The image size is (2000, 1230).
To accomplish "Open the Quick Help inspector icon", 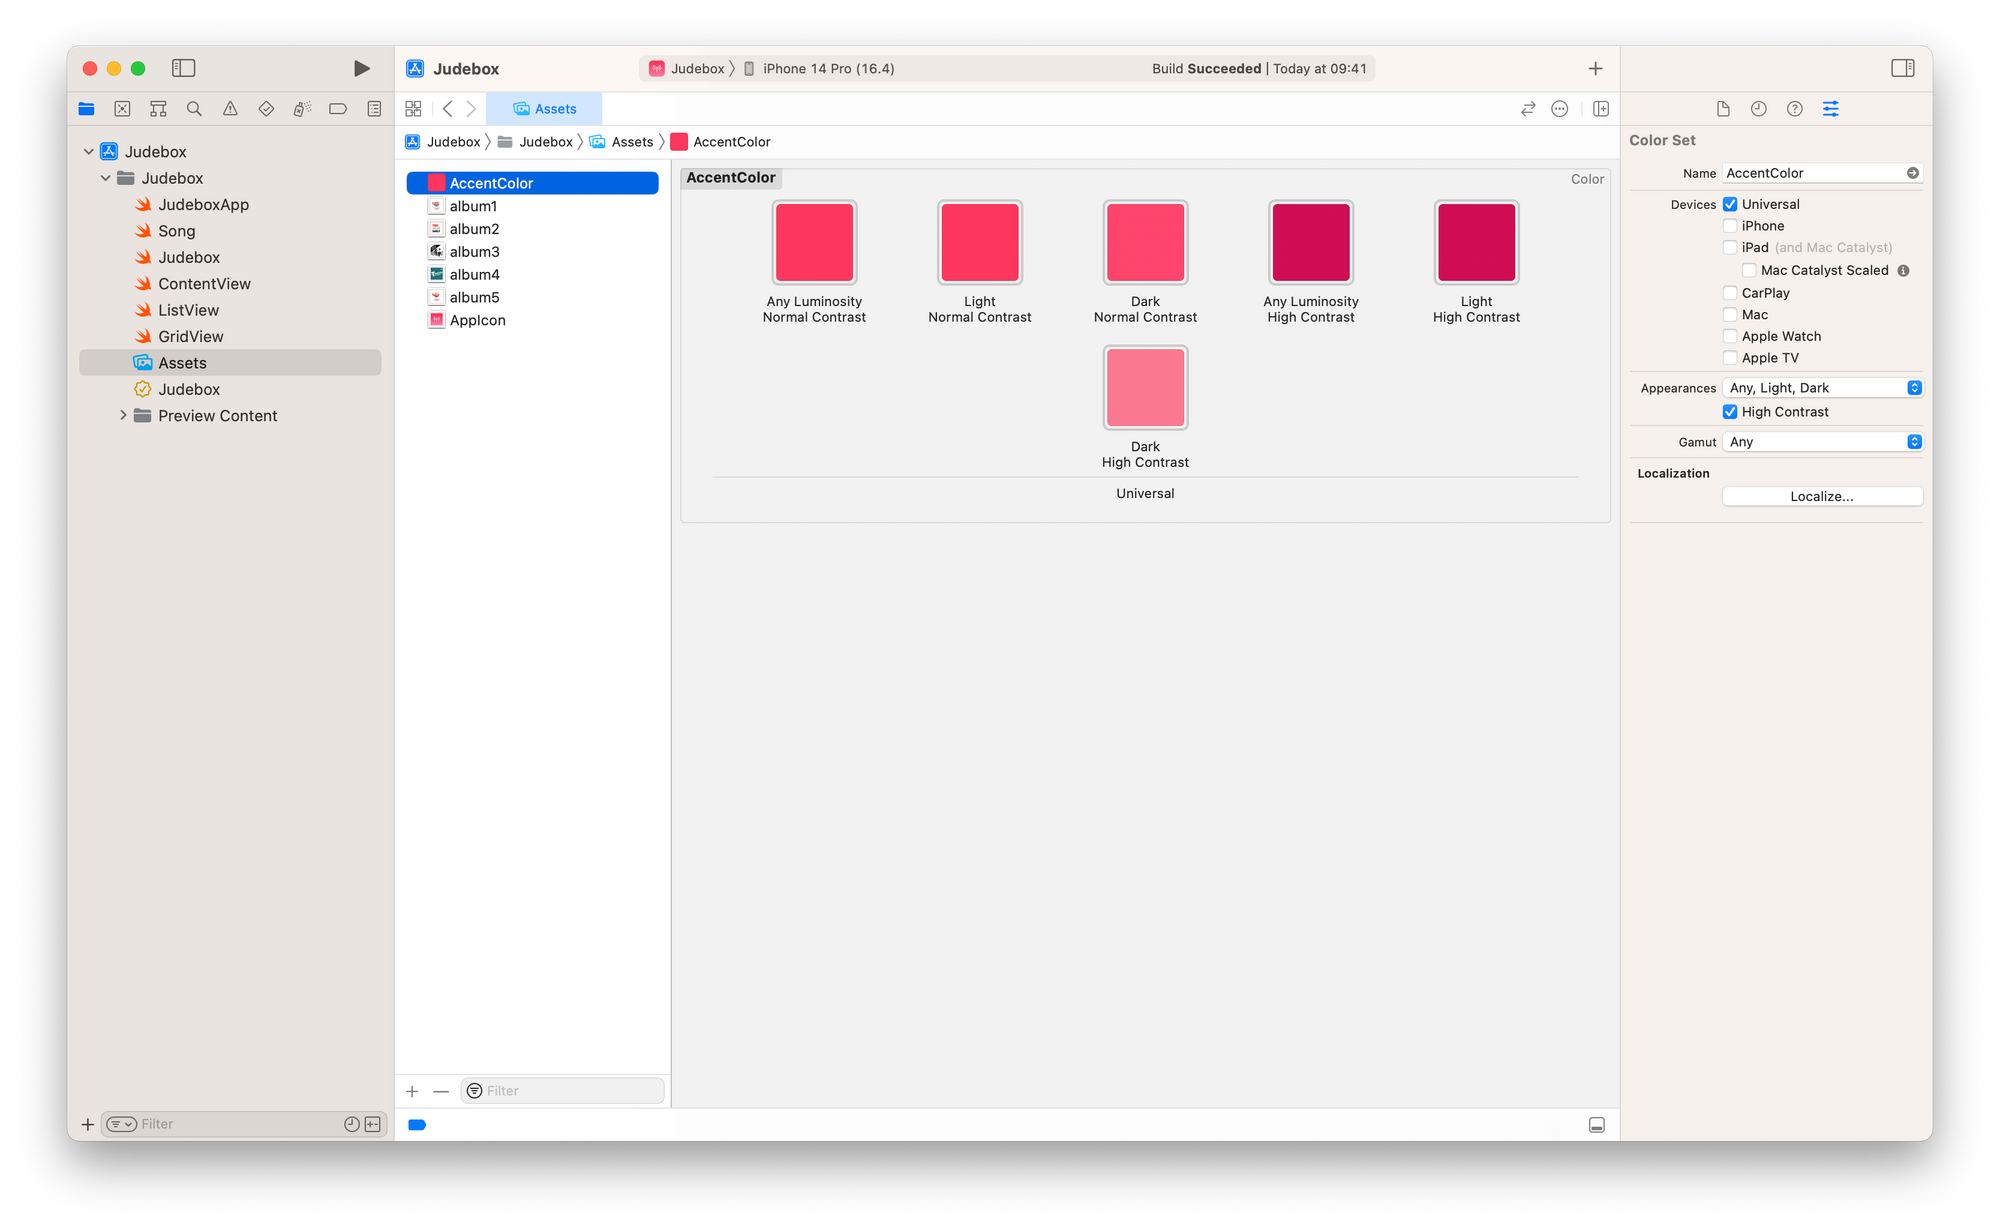I will point(1794,109).
